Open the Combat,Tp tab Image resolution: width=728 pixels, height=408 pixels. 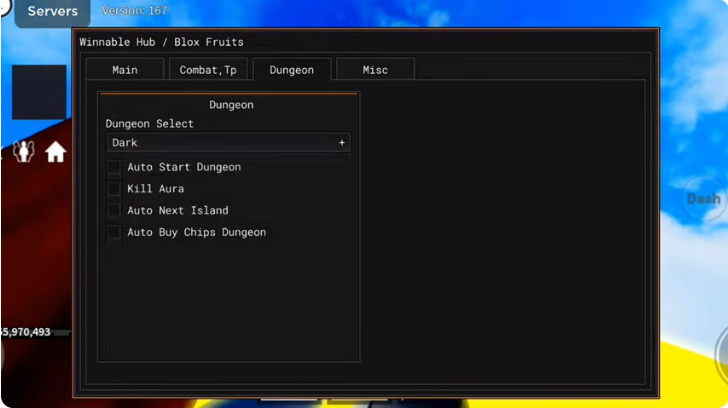coord(208,70)
